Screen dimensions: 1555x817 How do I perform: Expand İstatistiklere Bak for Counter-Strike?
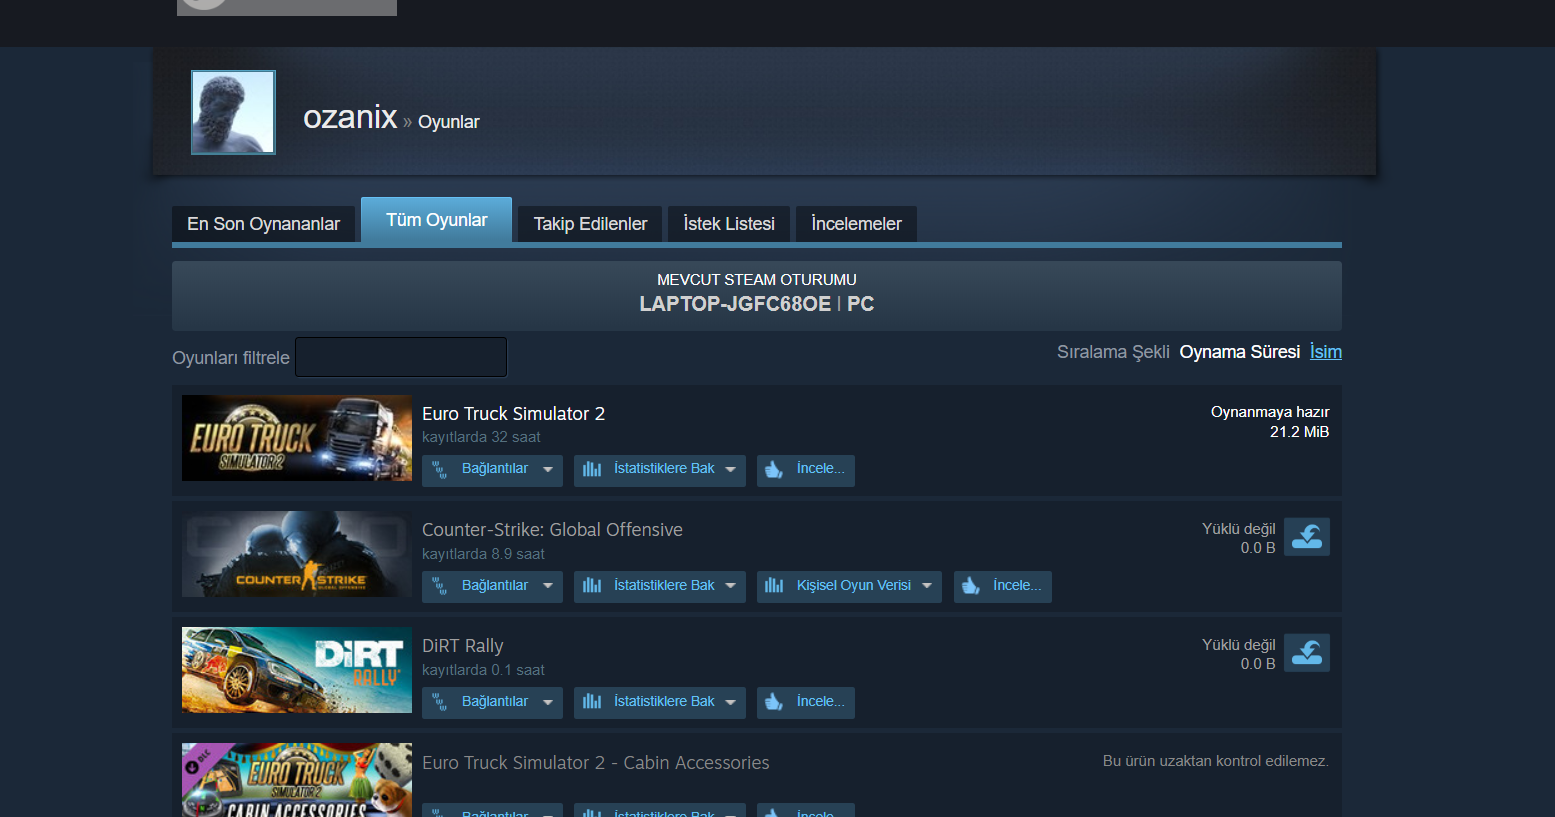(660, 586)
